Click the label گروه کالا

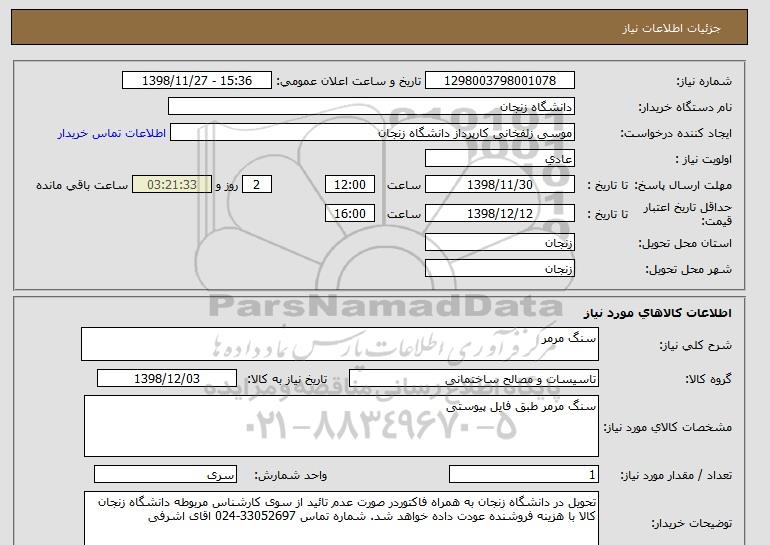pyautogui.click(x=709, y=379)
